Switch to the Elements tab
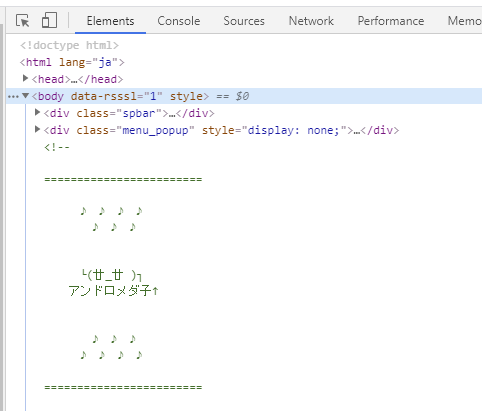This screenshot has height=411, width=482. (110, 21)
